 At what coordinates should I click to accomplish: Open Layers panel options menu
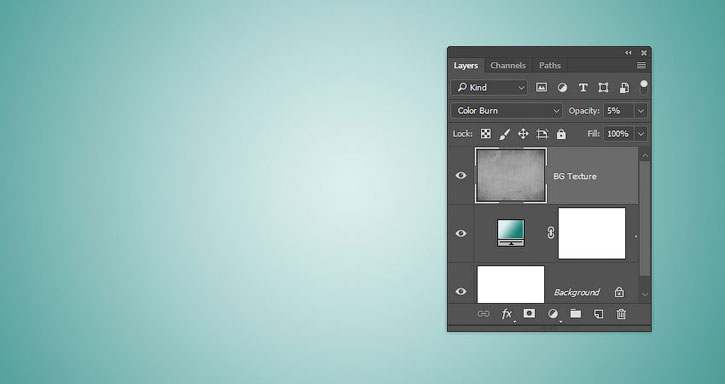pos(641,65)
